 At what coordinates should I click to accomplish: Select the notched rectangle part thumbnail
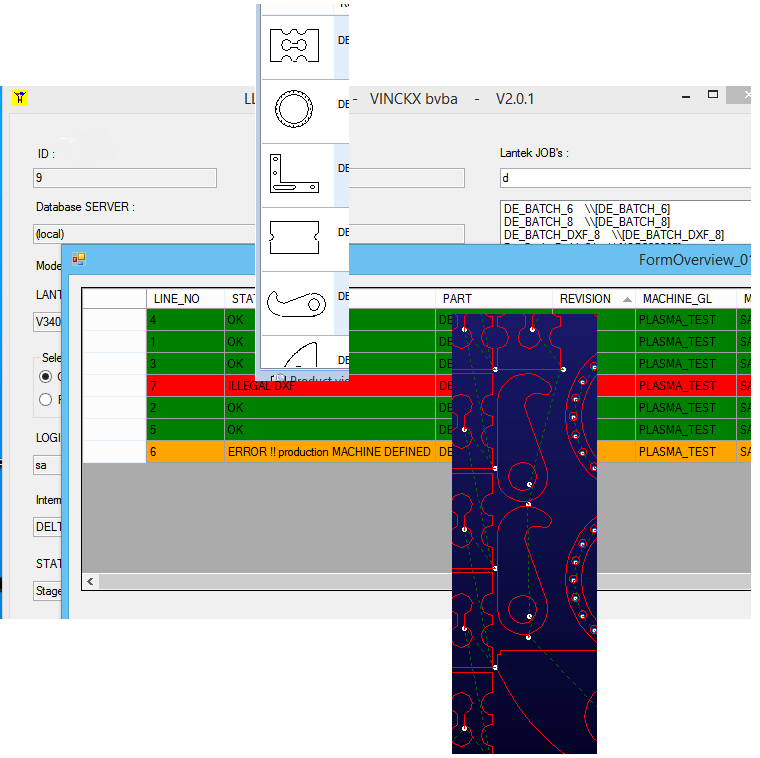click(x=294, y=237)
